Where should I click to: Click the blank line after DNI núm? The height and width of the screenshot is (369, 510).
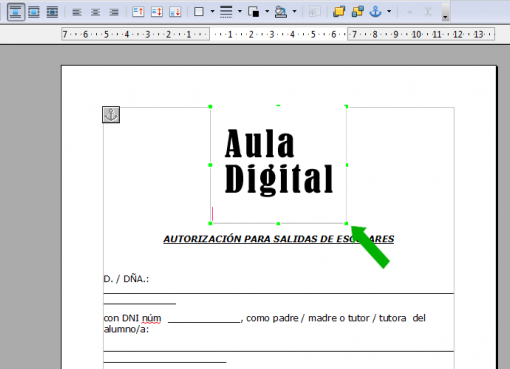[204, 321]
